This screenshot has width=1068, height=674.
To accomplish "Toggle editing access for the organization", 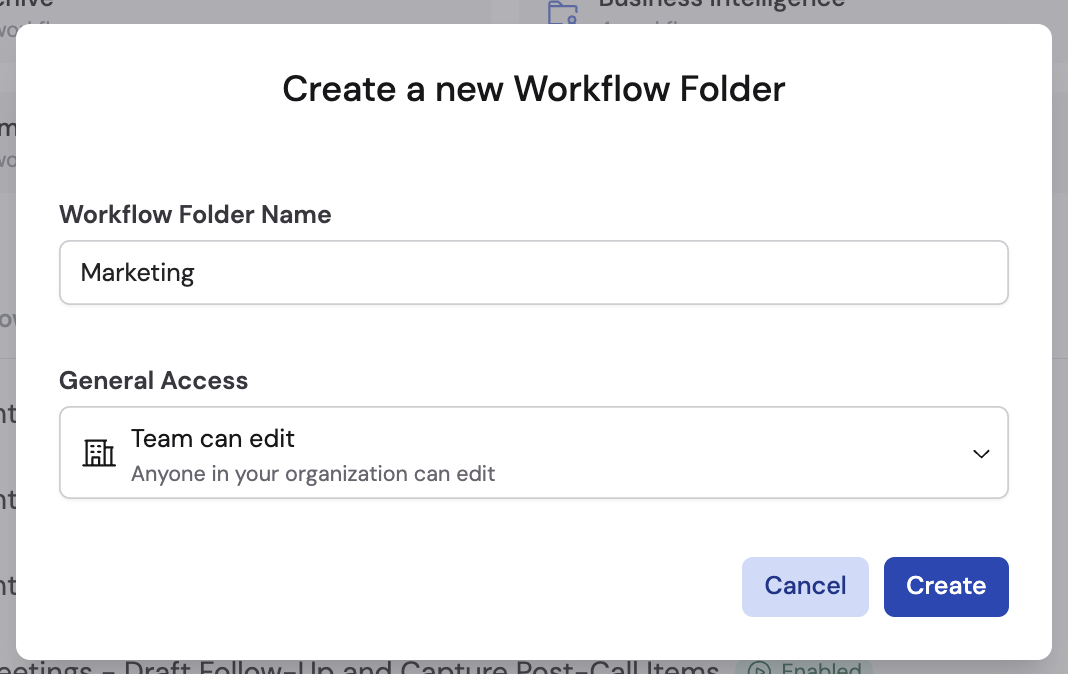I will coord(533,453).
